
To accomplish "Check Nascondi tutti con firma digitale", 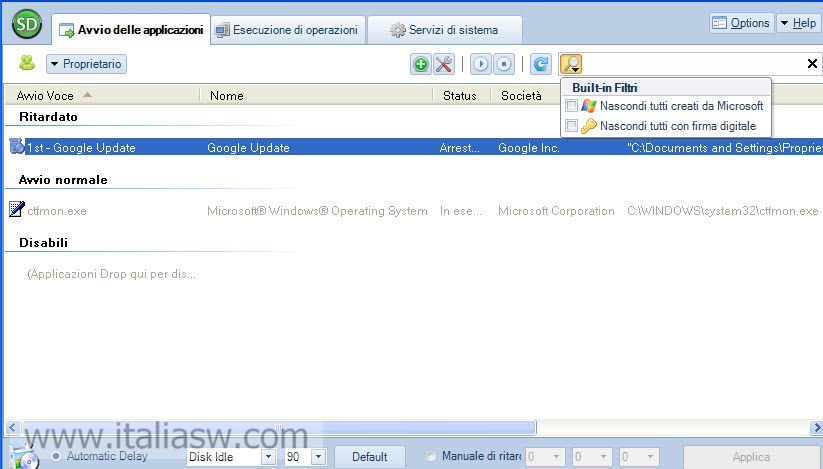I will [572, 126].
